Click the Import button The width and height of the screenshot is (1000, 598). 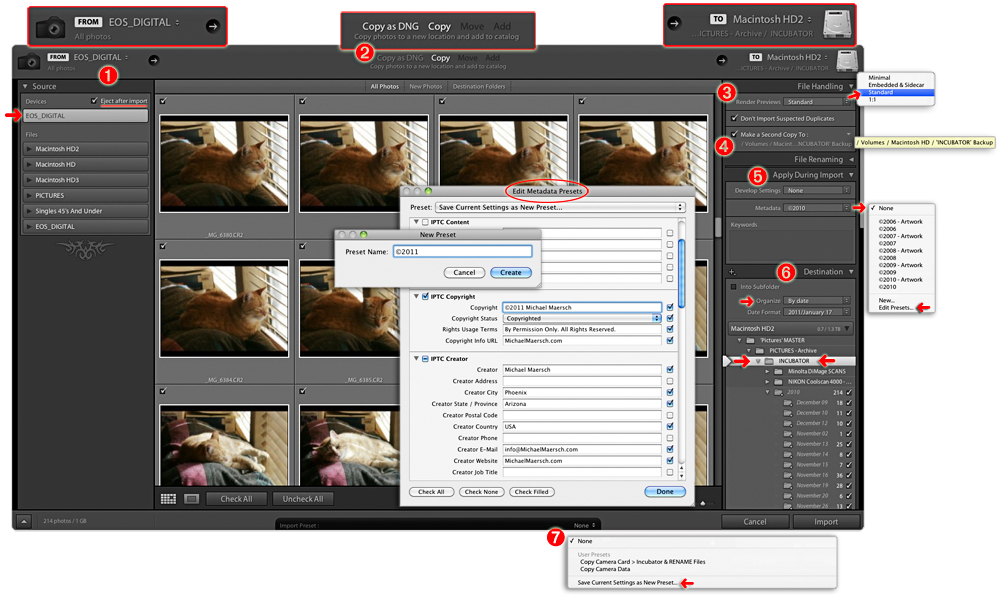826,521
